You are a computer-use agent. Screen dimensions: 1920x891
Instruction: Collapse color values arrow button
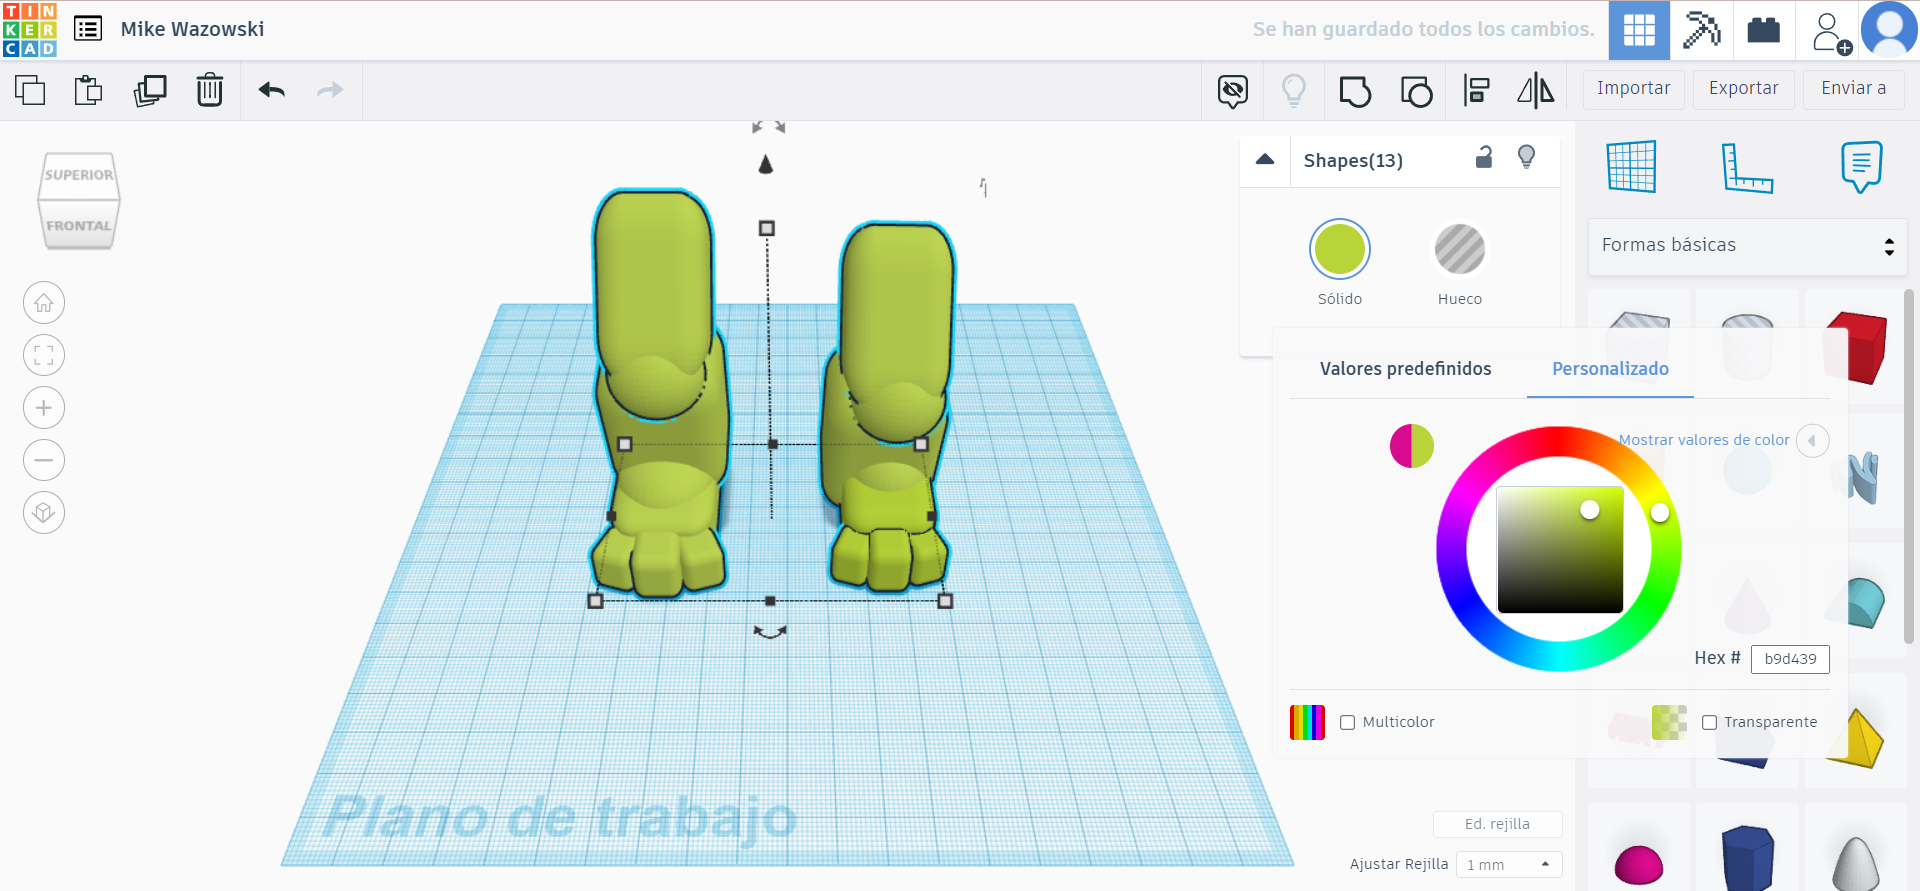[1812, 440]
